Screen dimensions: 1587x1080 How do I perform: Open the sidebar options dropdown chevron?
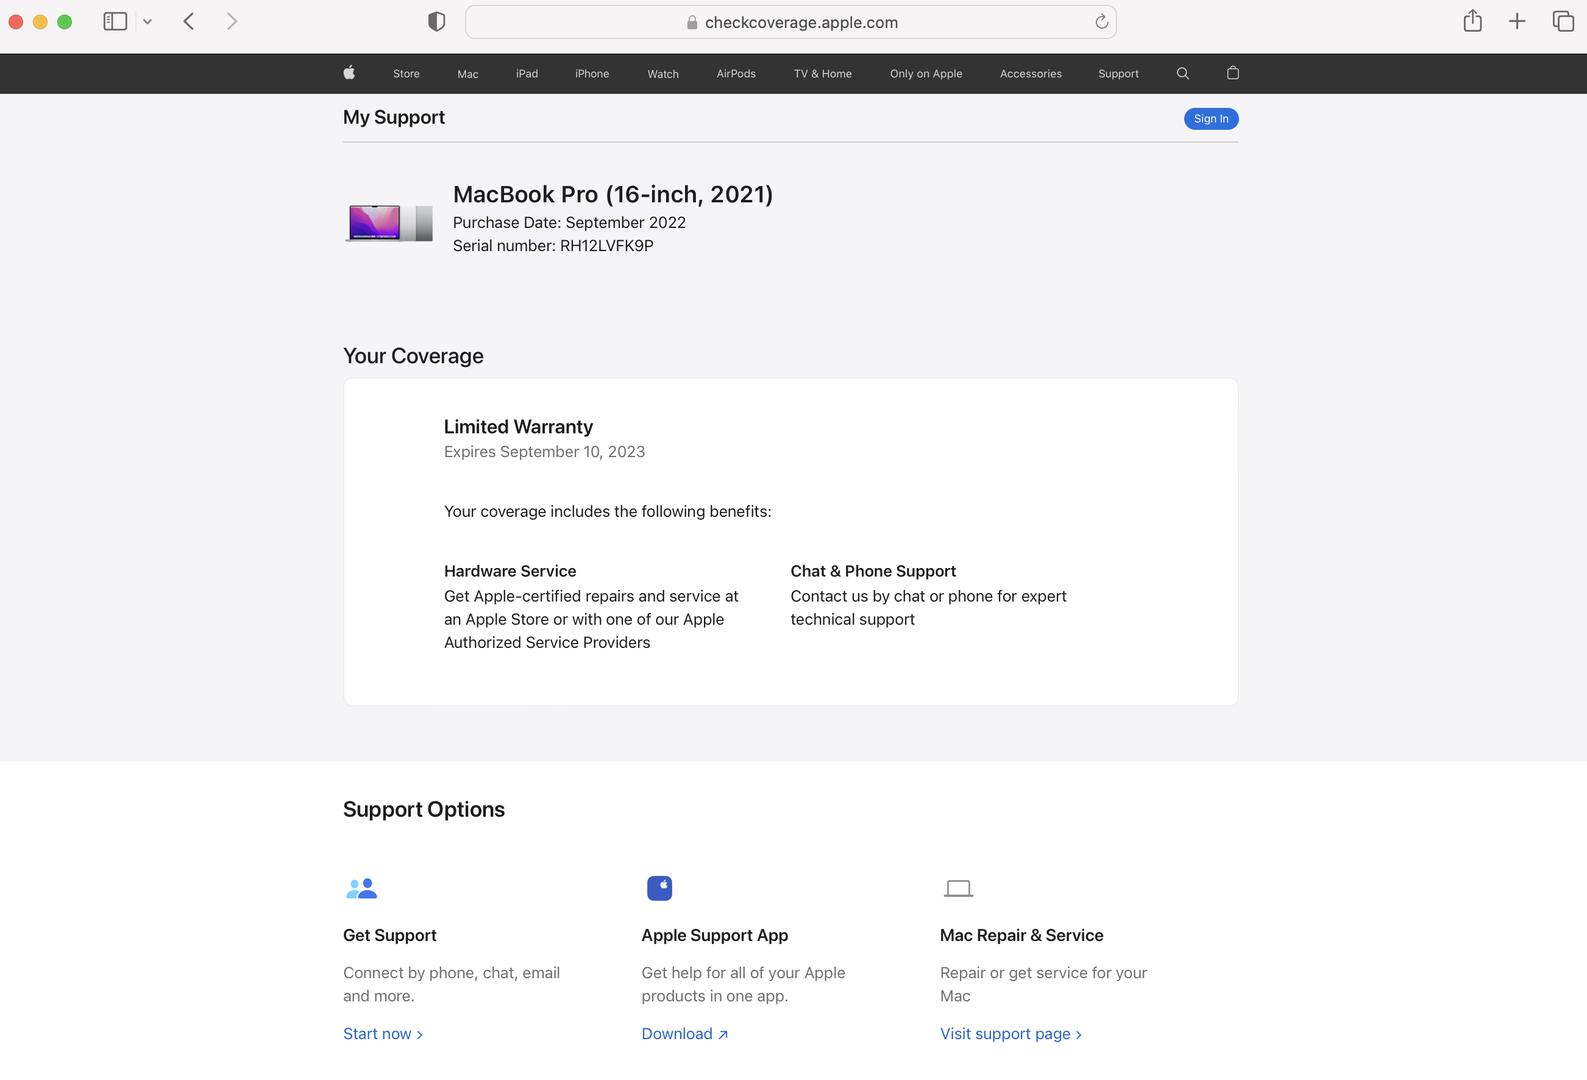pos(147,21)
